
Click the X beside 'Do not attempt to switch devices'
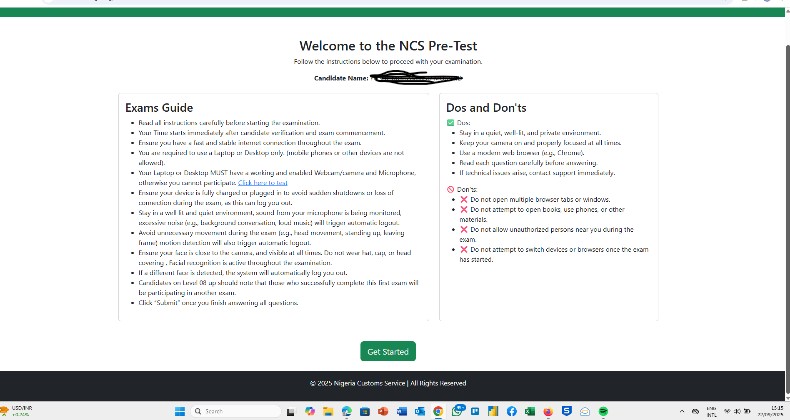coord(464,250)
